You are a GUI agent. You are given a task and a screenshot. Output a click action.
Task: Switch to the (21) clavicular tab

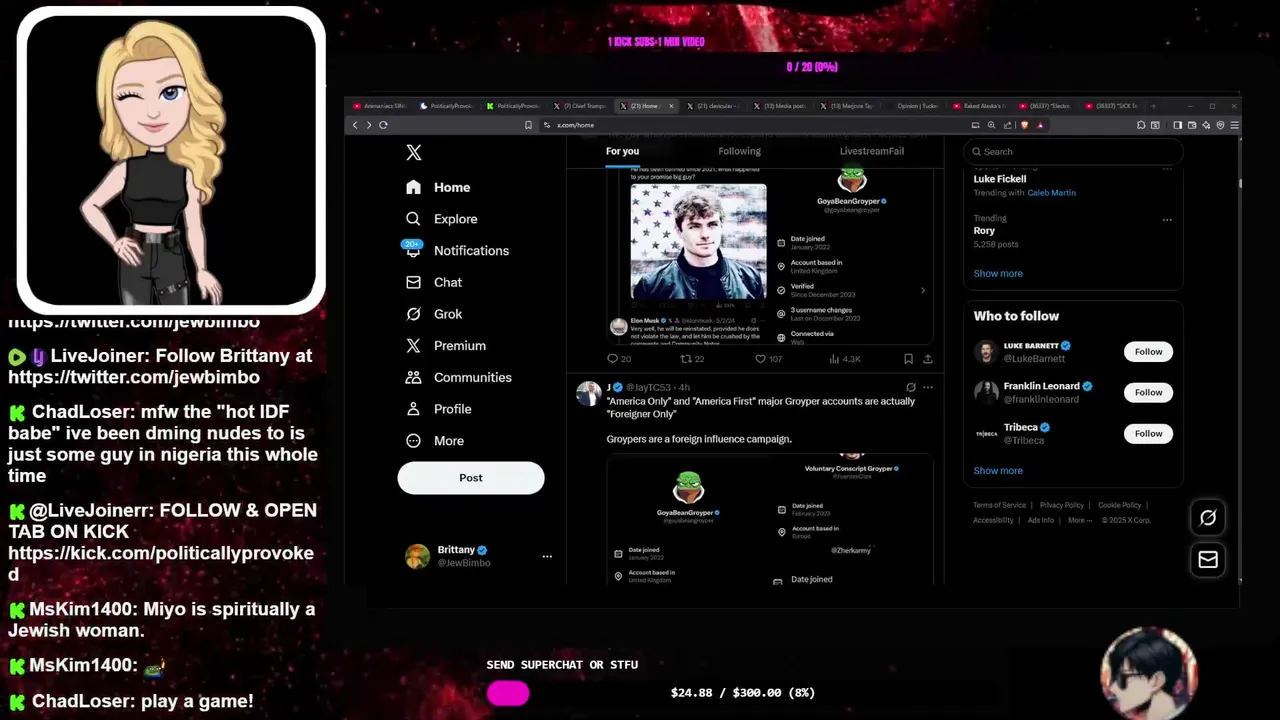tap(715, 106)
